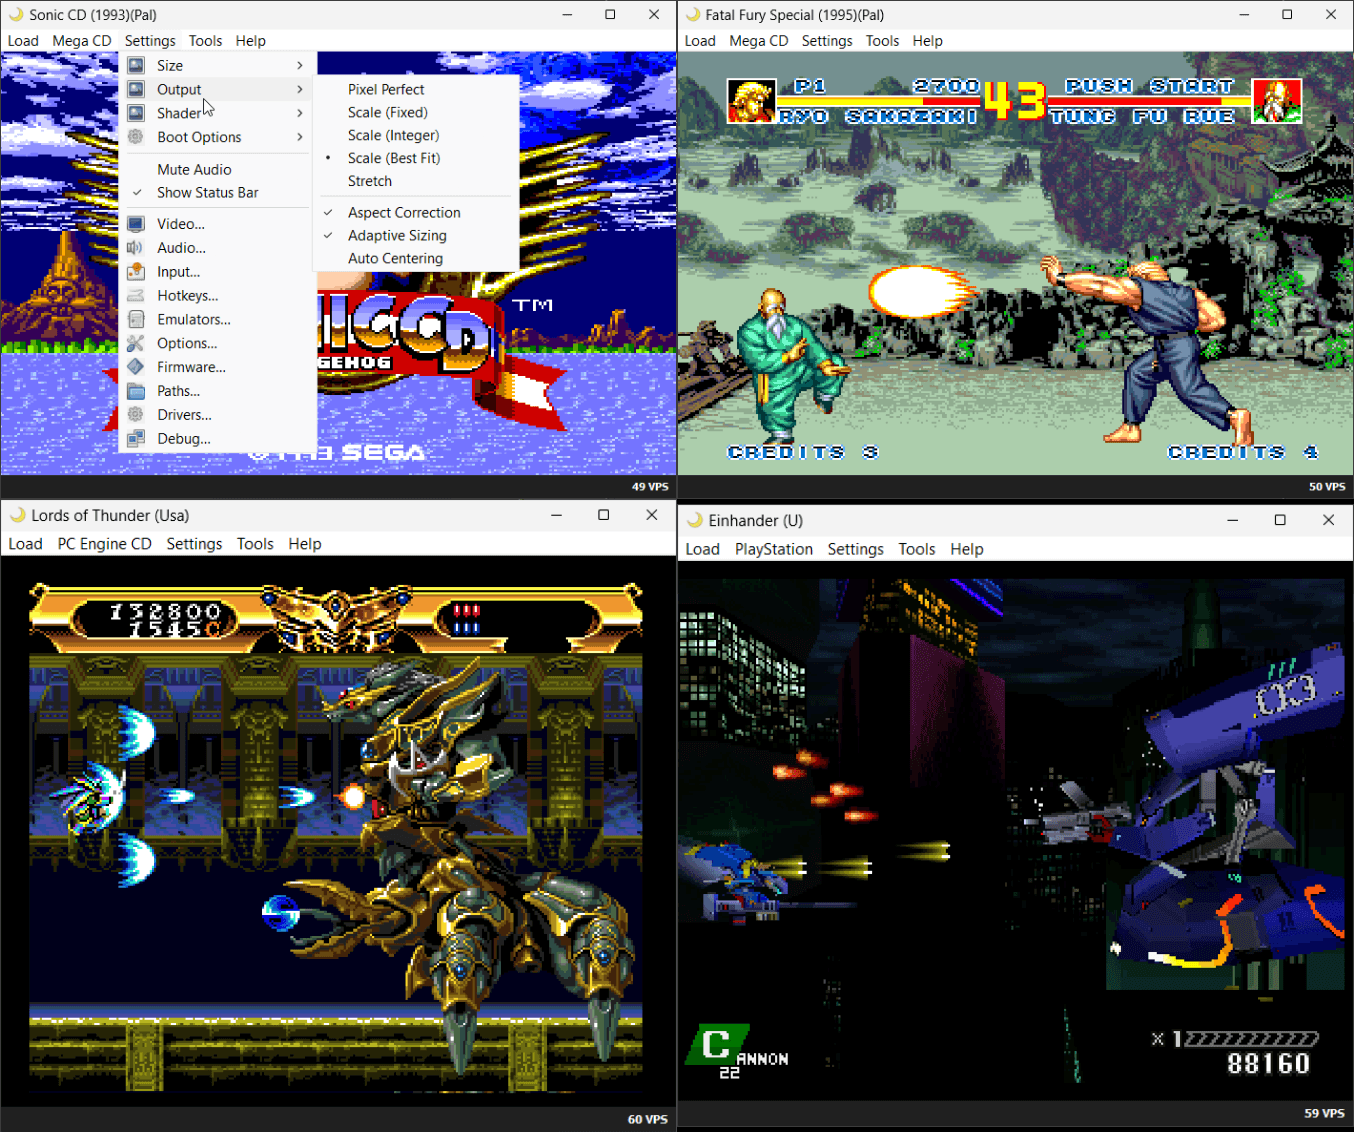The image size is (1354, 1132).
Task: Expand the Size submenu
Action: point(216,65)
